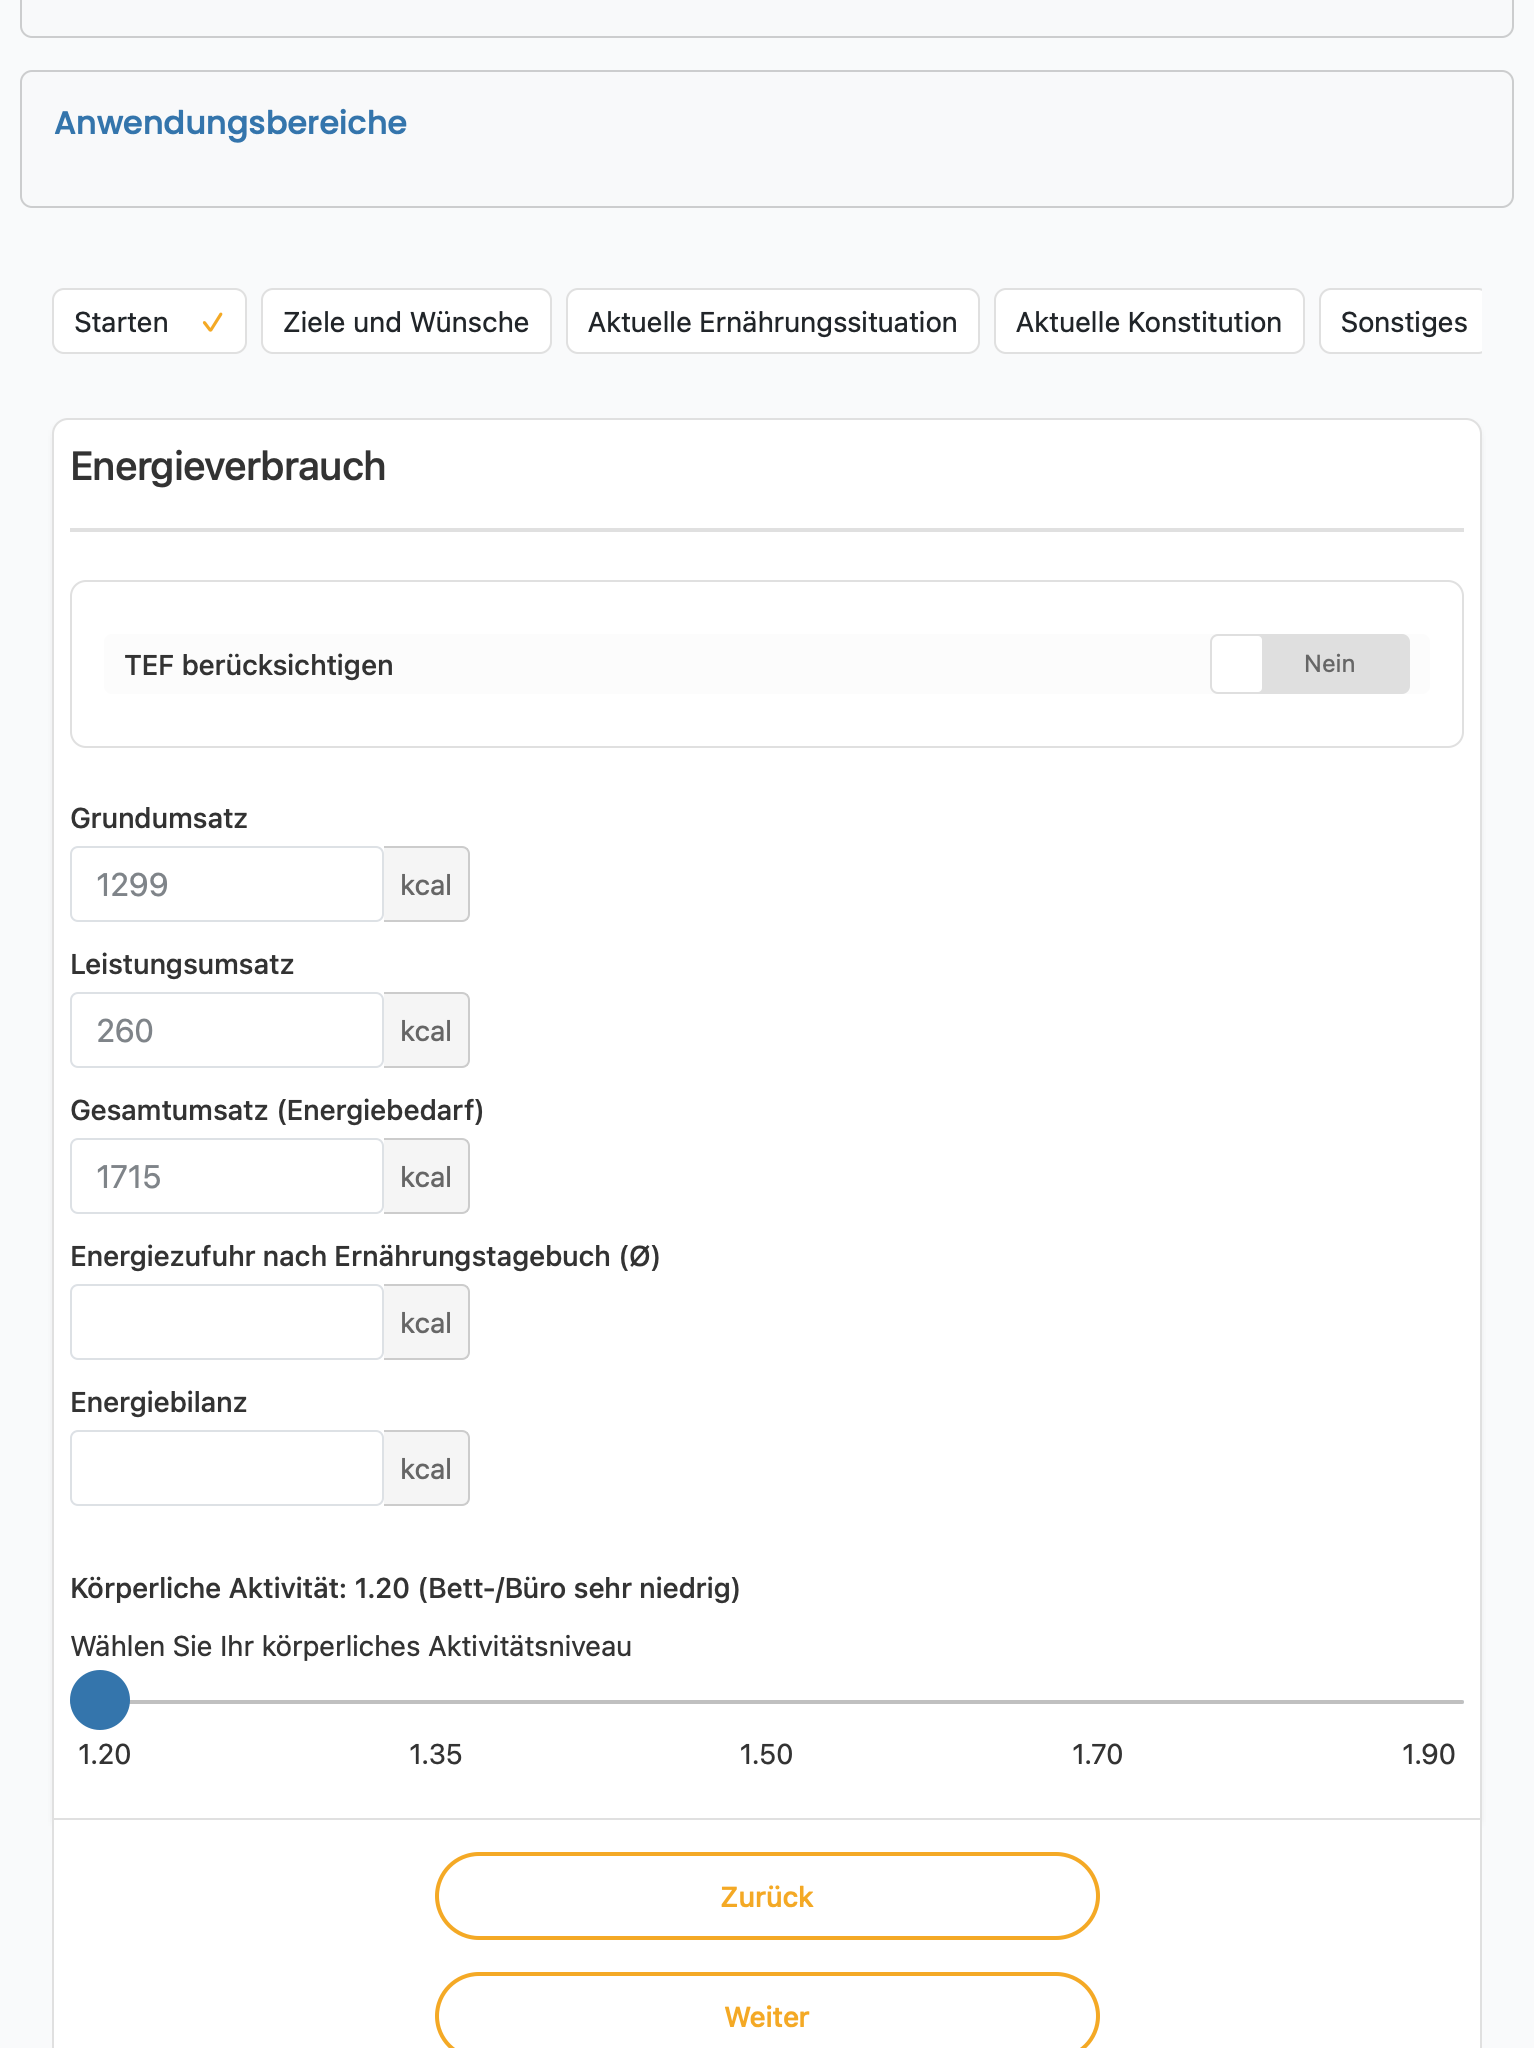Switch to Aktuelle Ernährungssituation tab
The image size is (1534, 2048).
772,322
